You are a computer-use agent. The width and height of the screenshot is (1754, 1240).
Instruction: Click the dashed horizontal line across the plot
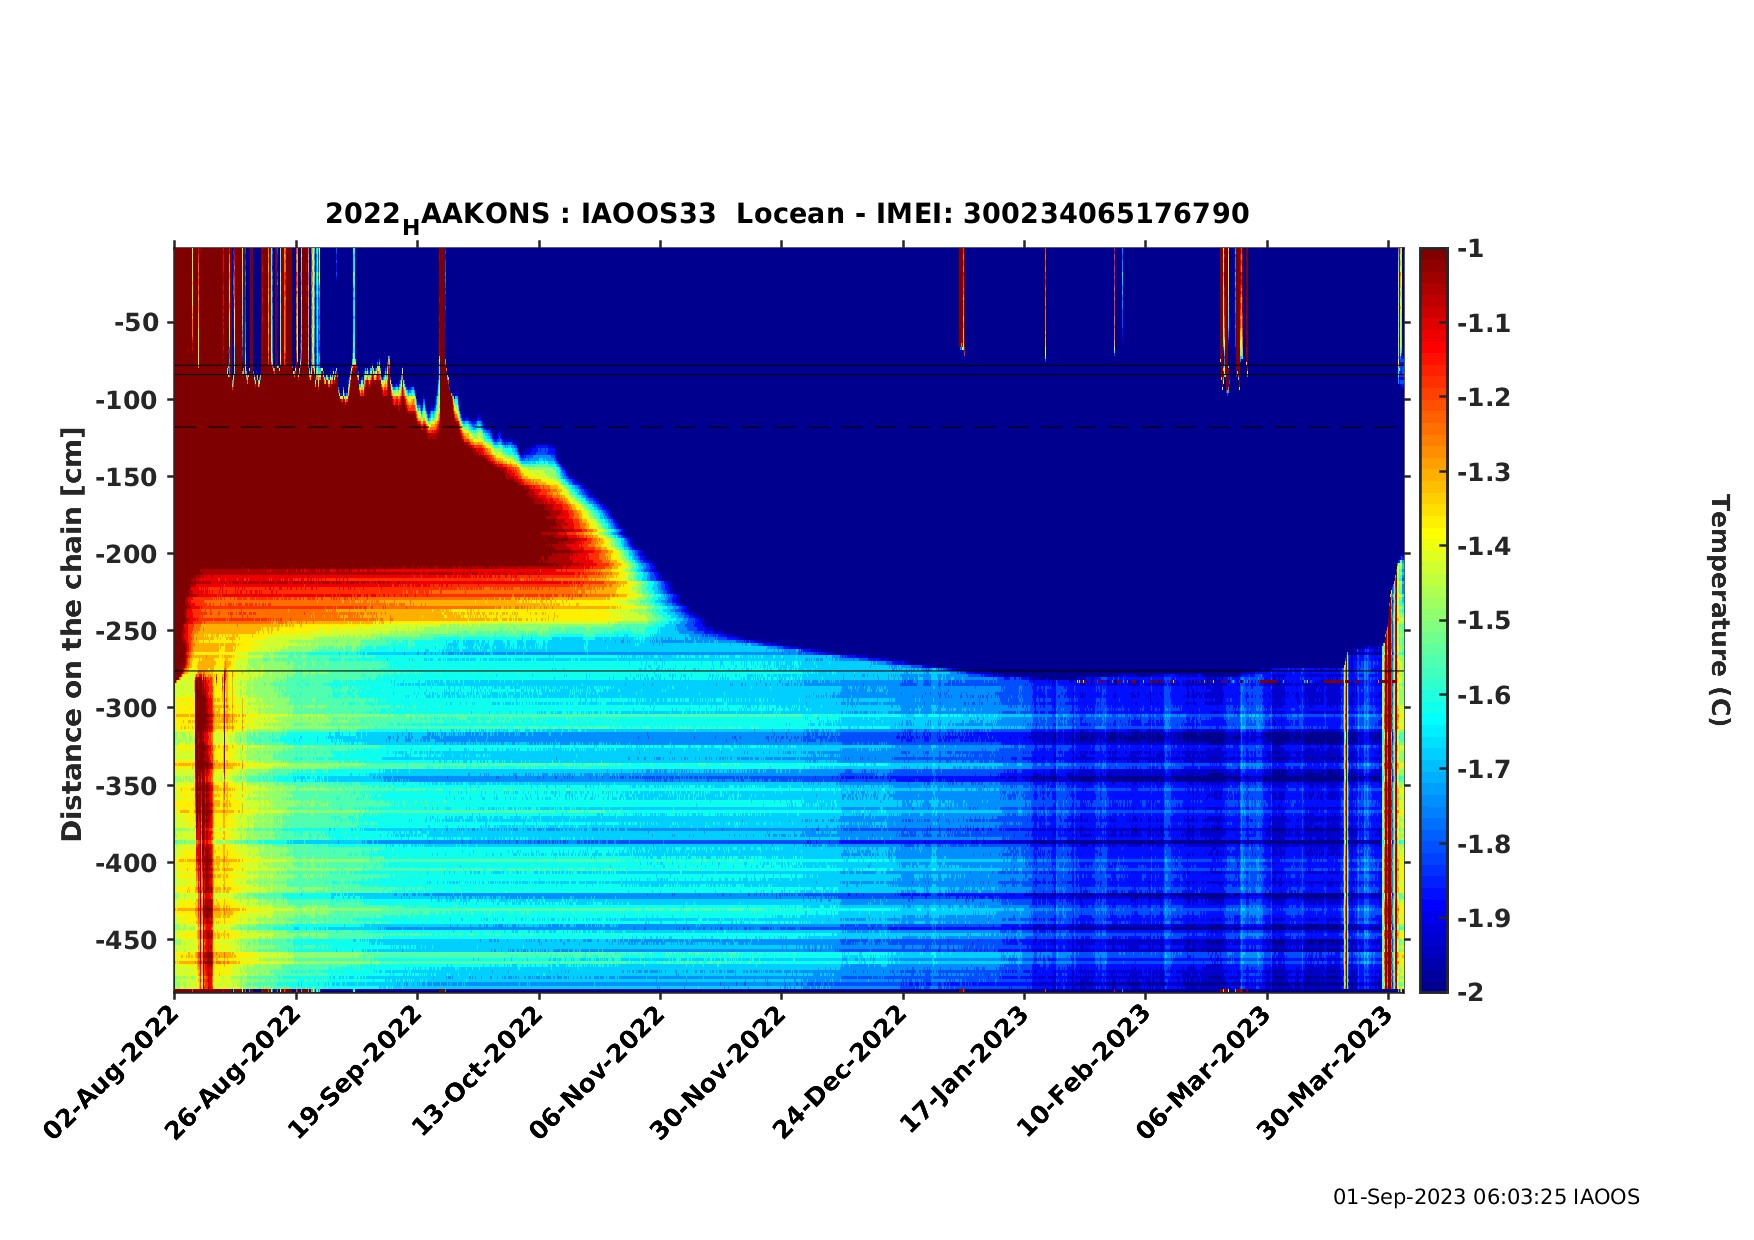coord(800,427)
